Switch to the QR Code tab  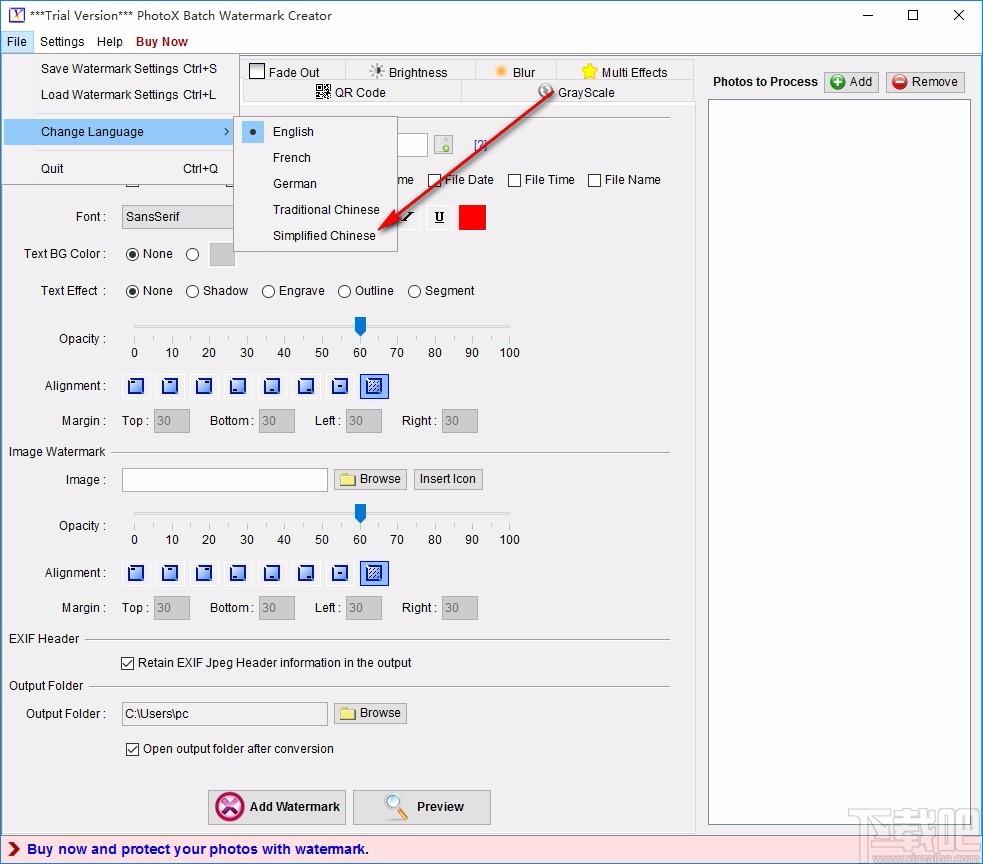click(x=352, y=92)
